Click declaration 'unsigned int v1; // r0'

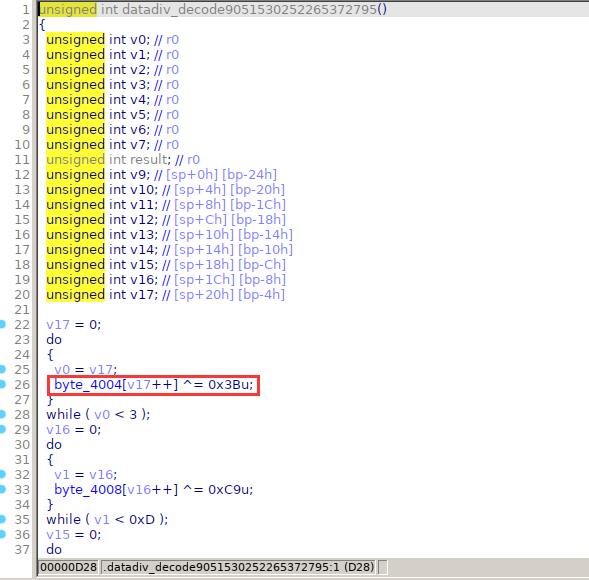tap(112, 54)
